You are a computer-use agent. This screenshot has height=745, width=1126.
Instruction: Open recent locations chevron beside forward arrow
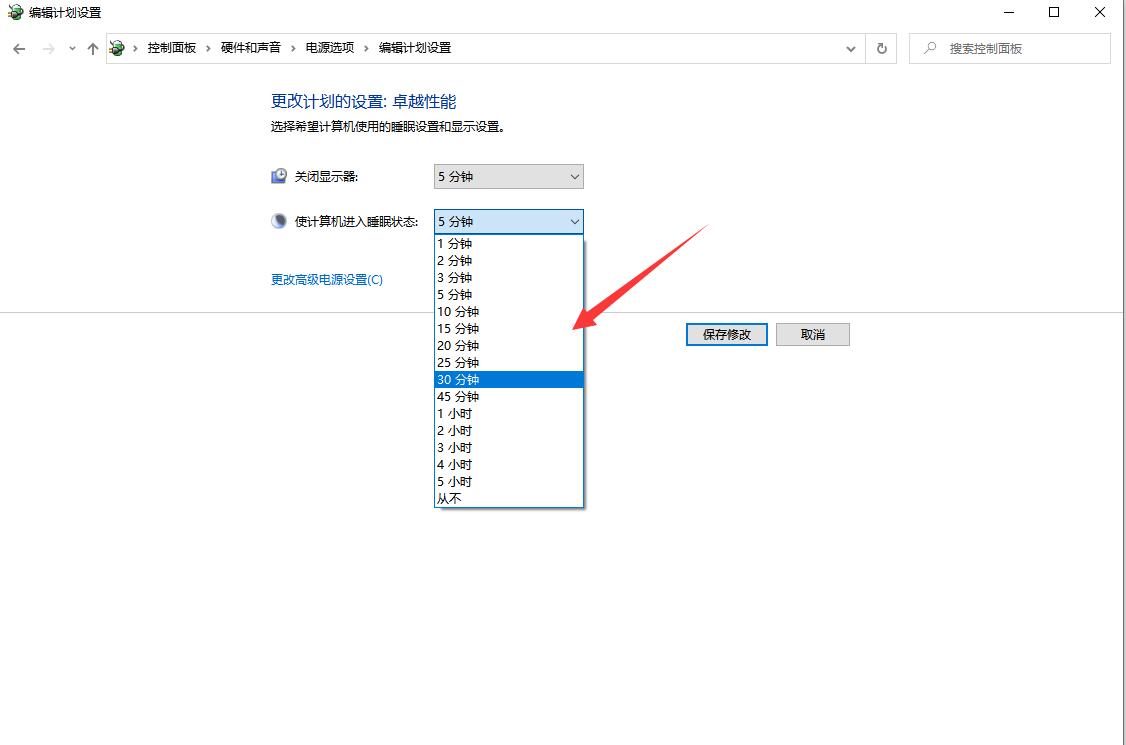pos(72,49)
